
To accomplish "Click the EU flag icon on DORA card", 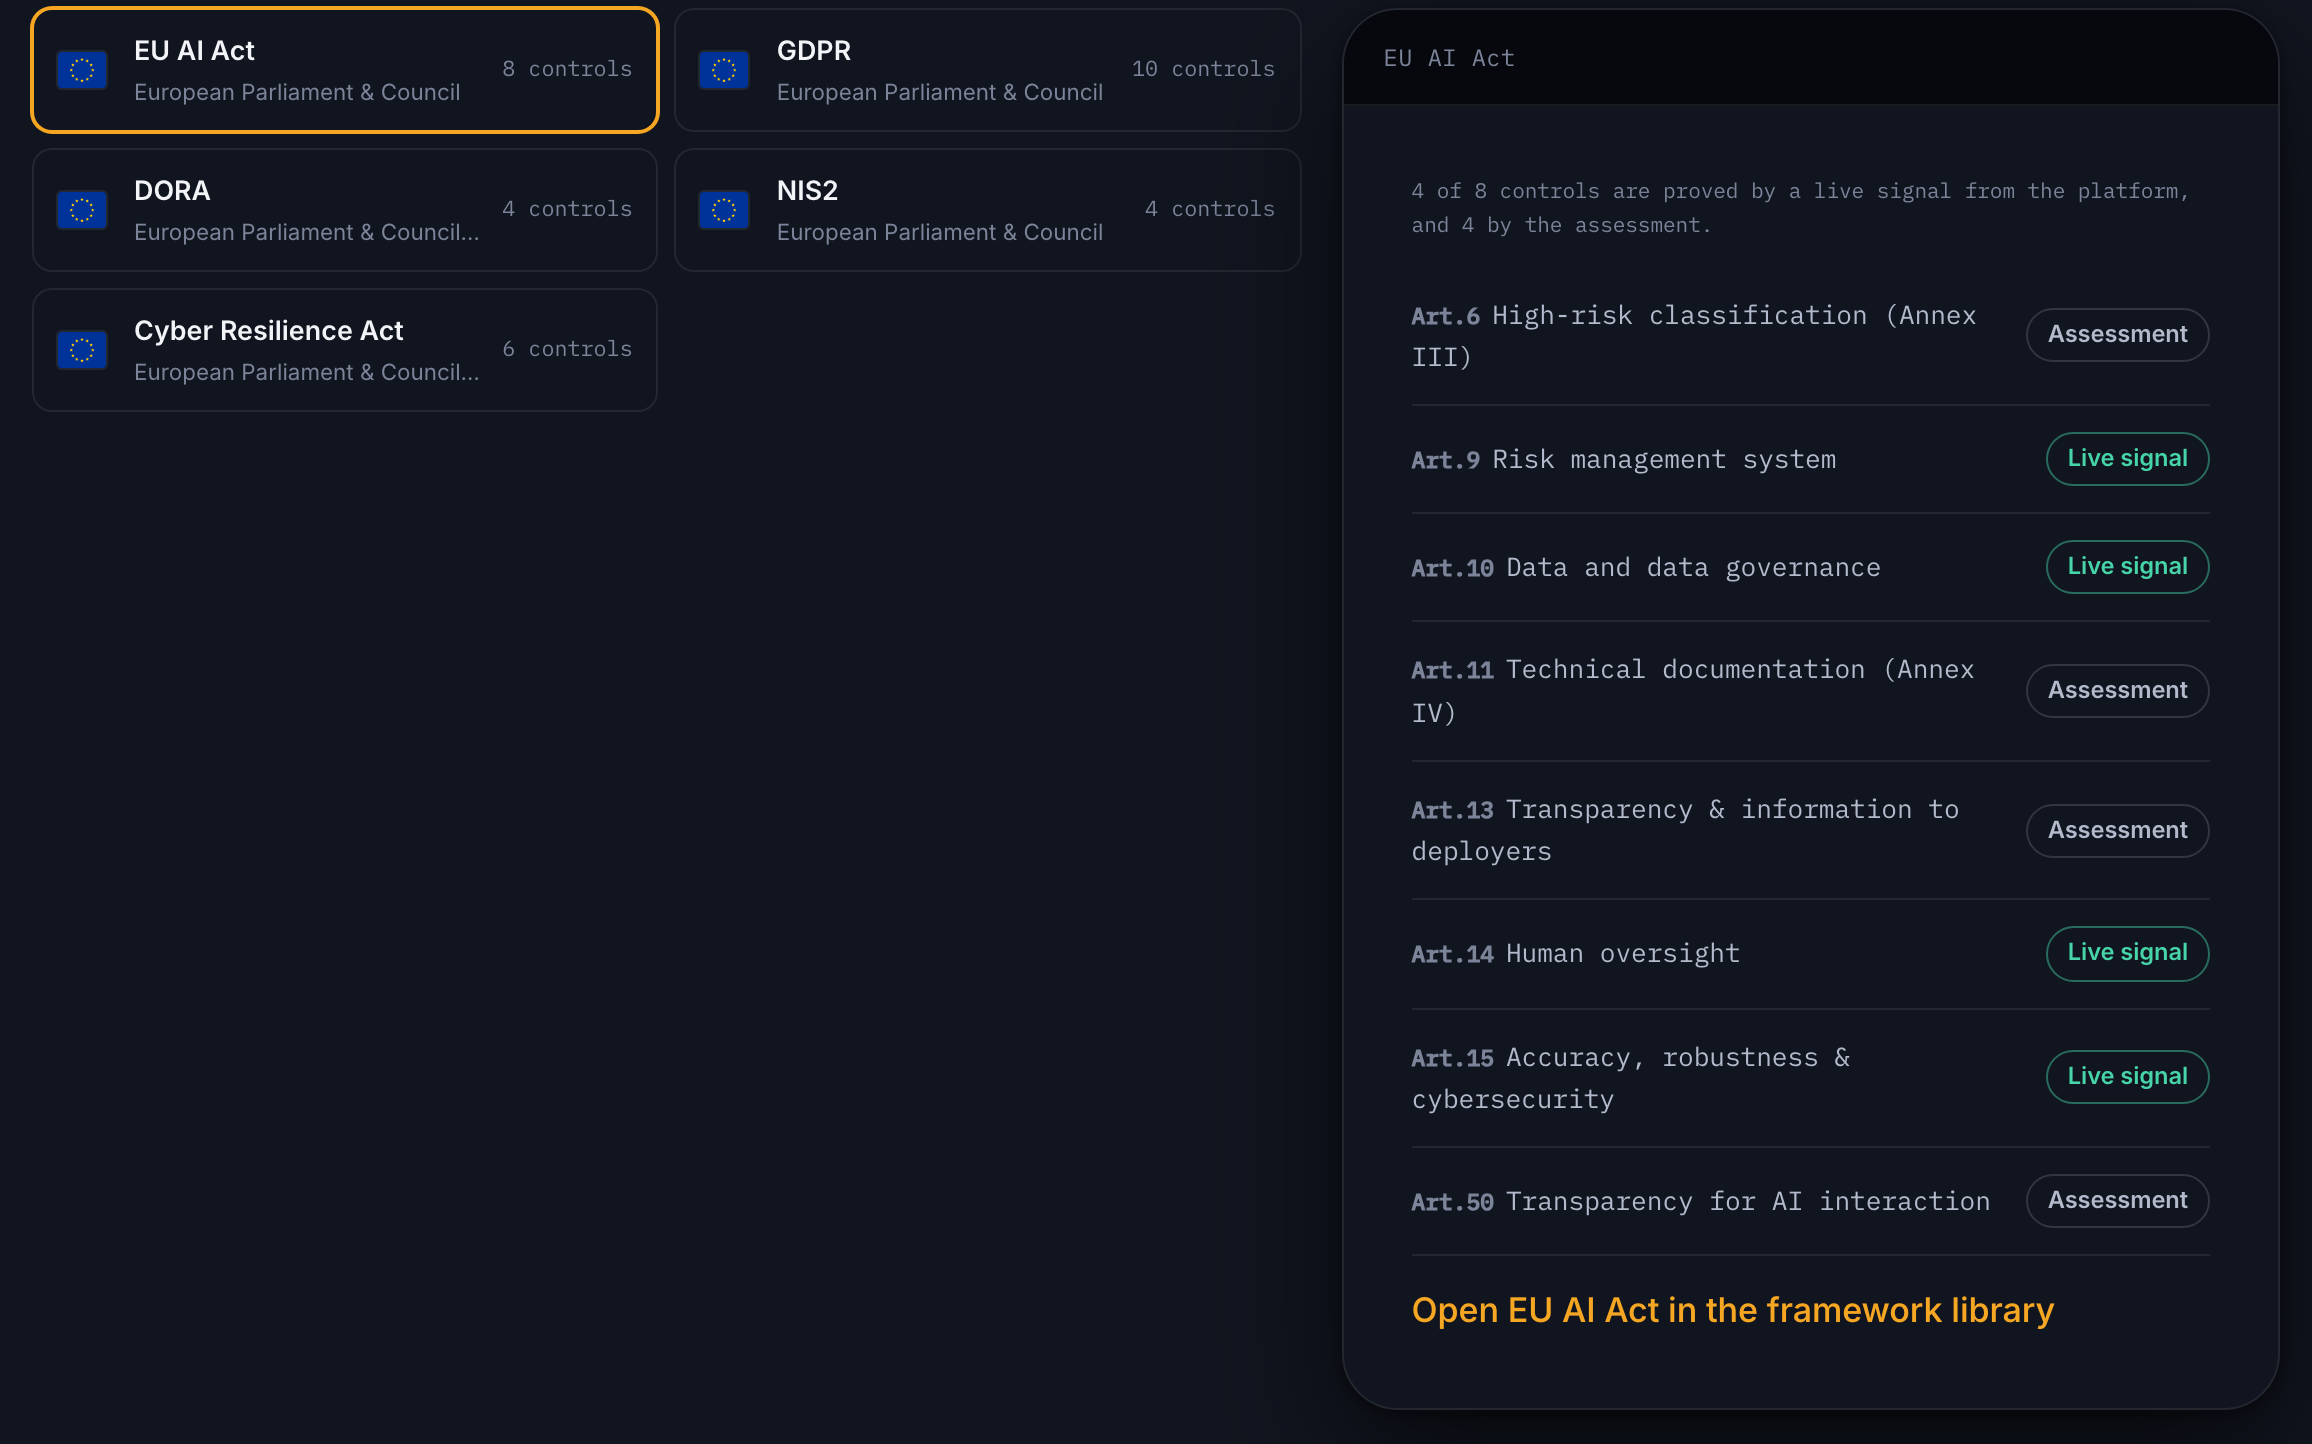I will pyautogui.click(x=82, y=210).
